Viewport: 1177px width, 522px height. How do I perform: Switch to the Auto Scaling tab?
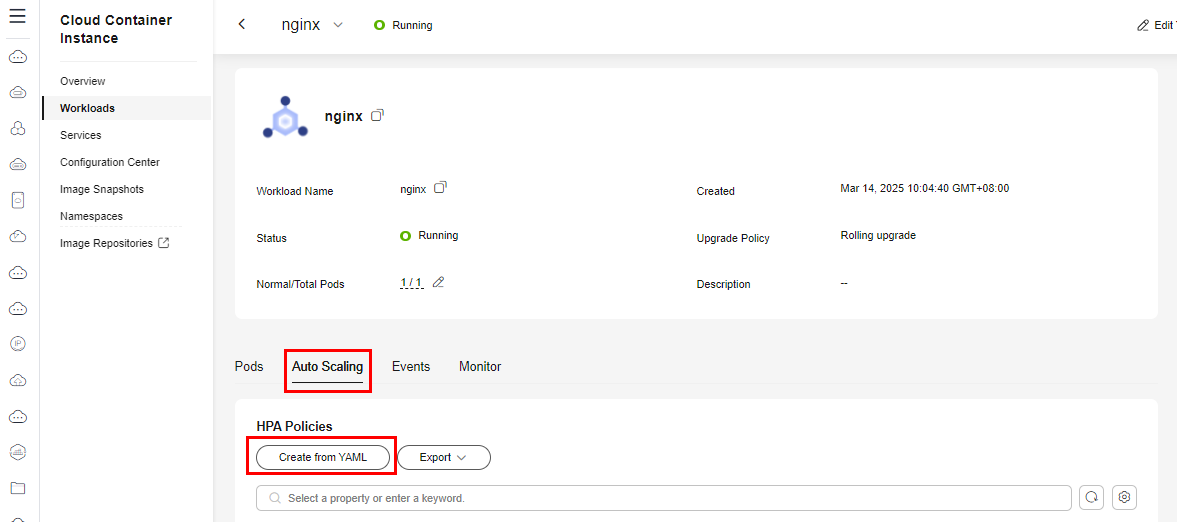click(327, 367)
